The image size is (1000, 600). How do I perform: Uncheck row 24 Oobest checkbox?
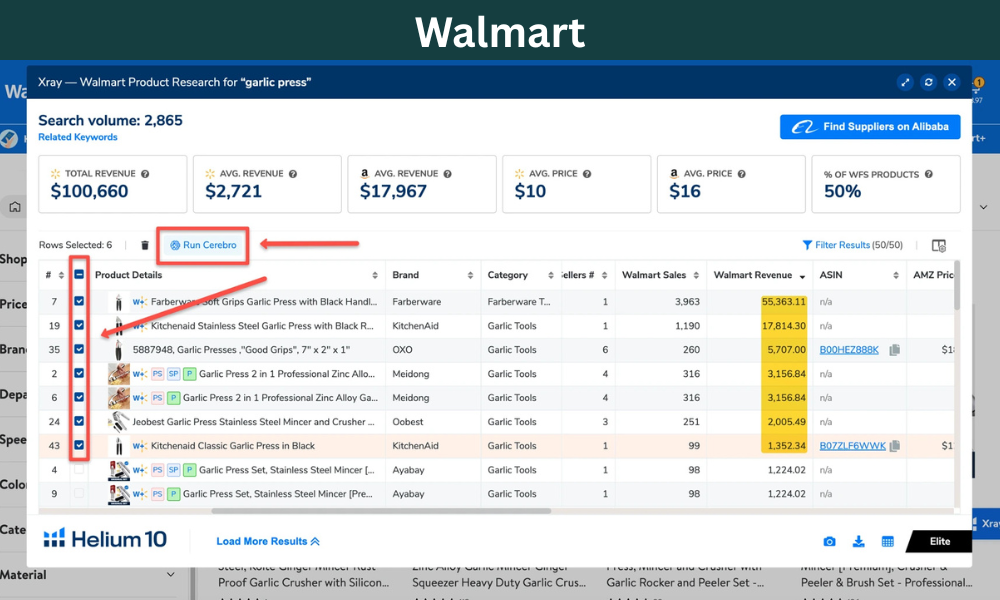click(79, 421)
